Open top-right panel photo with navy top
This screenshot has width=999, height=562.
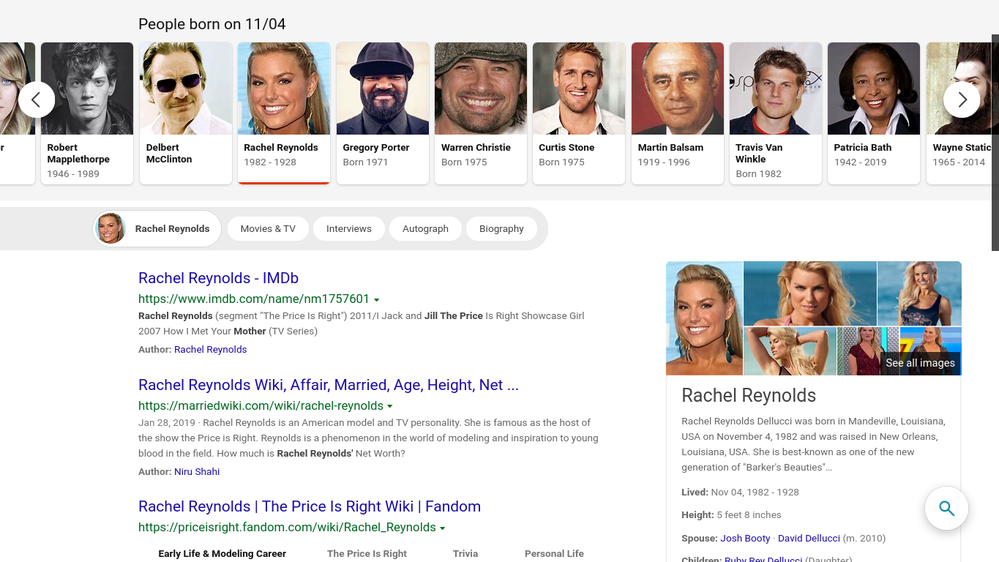[x=919, y=294]
